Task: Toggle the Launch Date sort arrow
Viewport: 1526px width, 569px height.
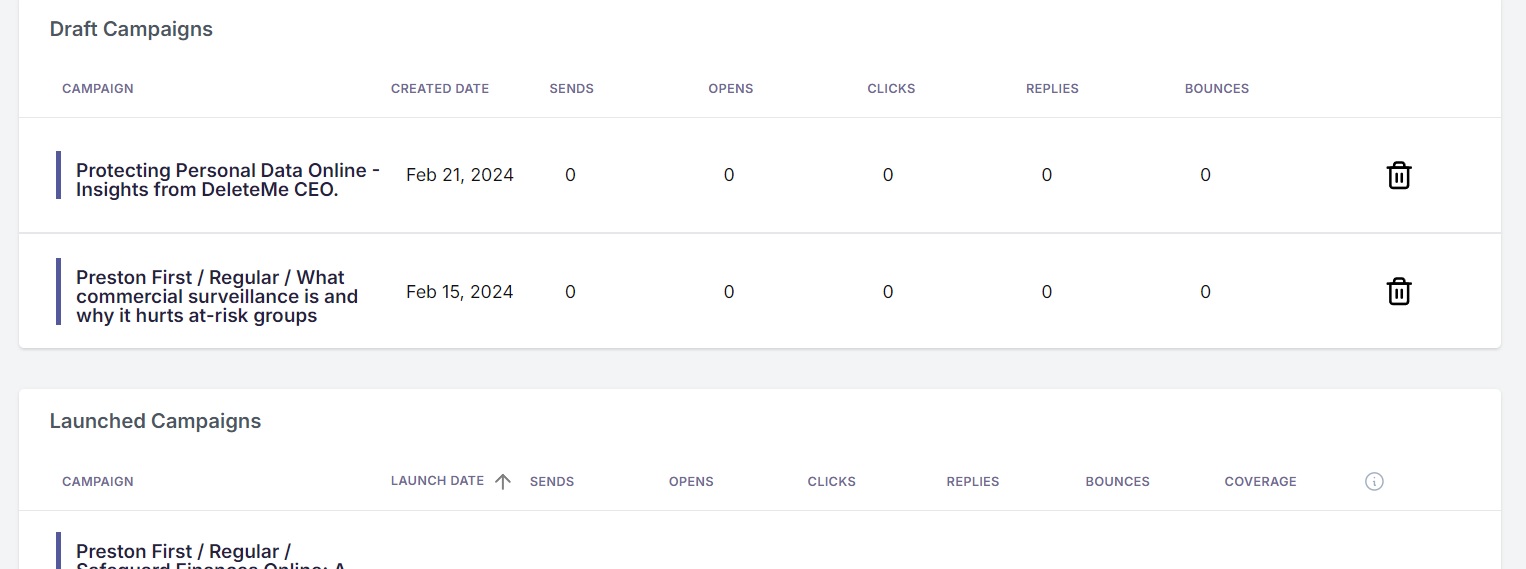Action: tap(503, 481)
